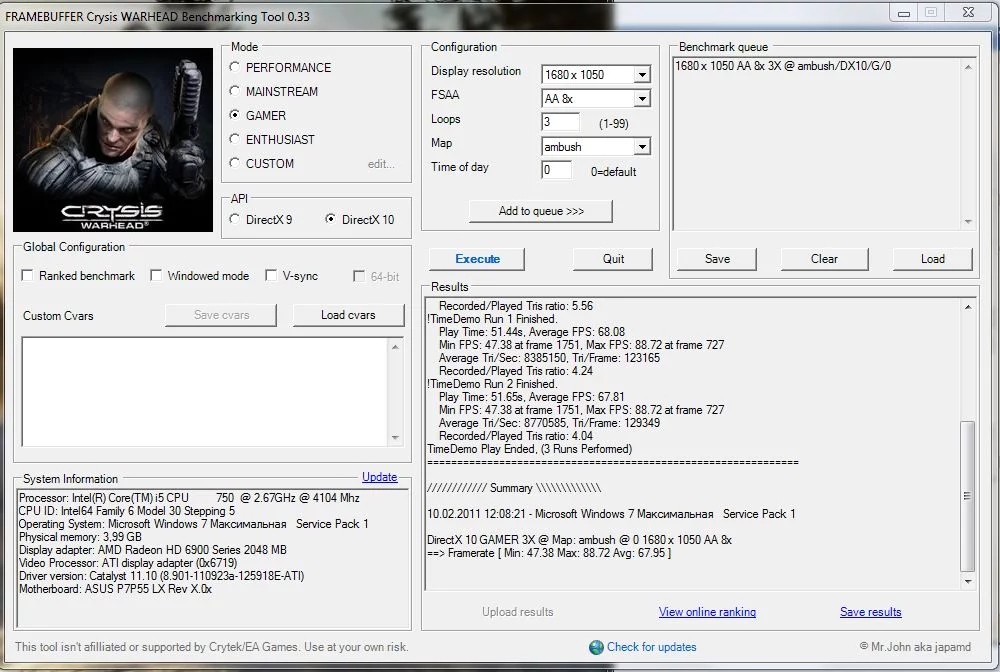Open the View online ranking link
Image resolution: width=1000 pixels, height=672 pixels.
(x=707, y=612)
